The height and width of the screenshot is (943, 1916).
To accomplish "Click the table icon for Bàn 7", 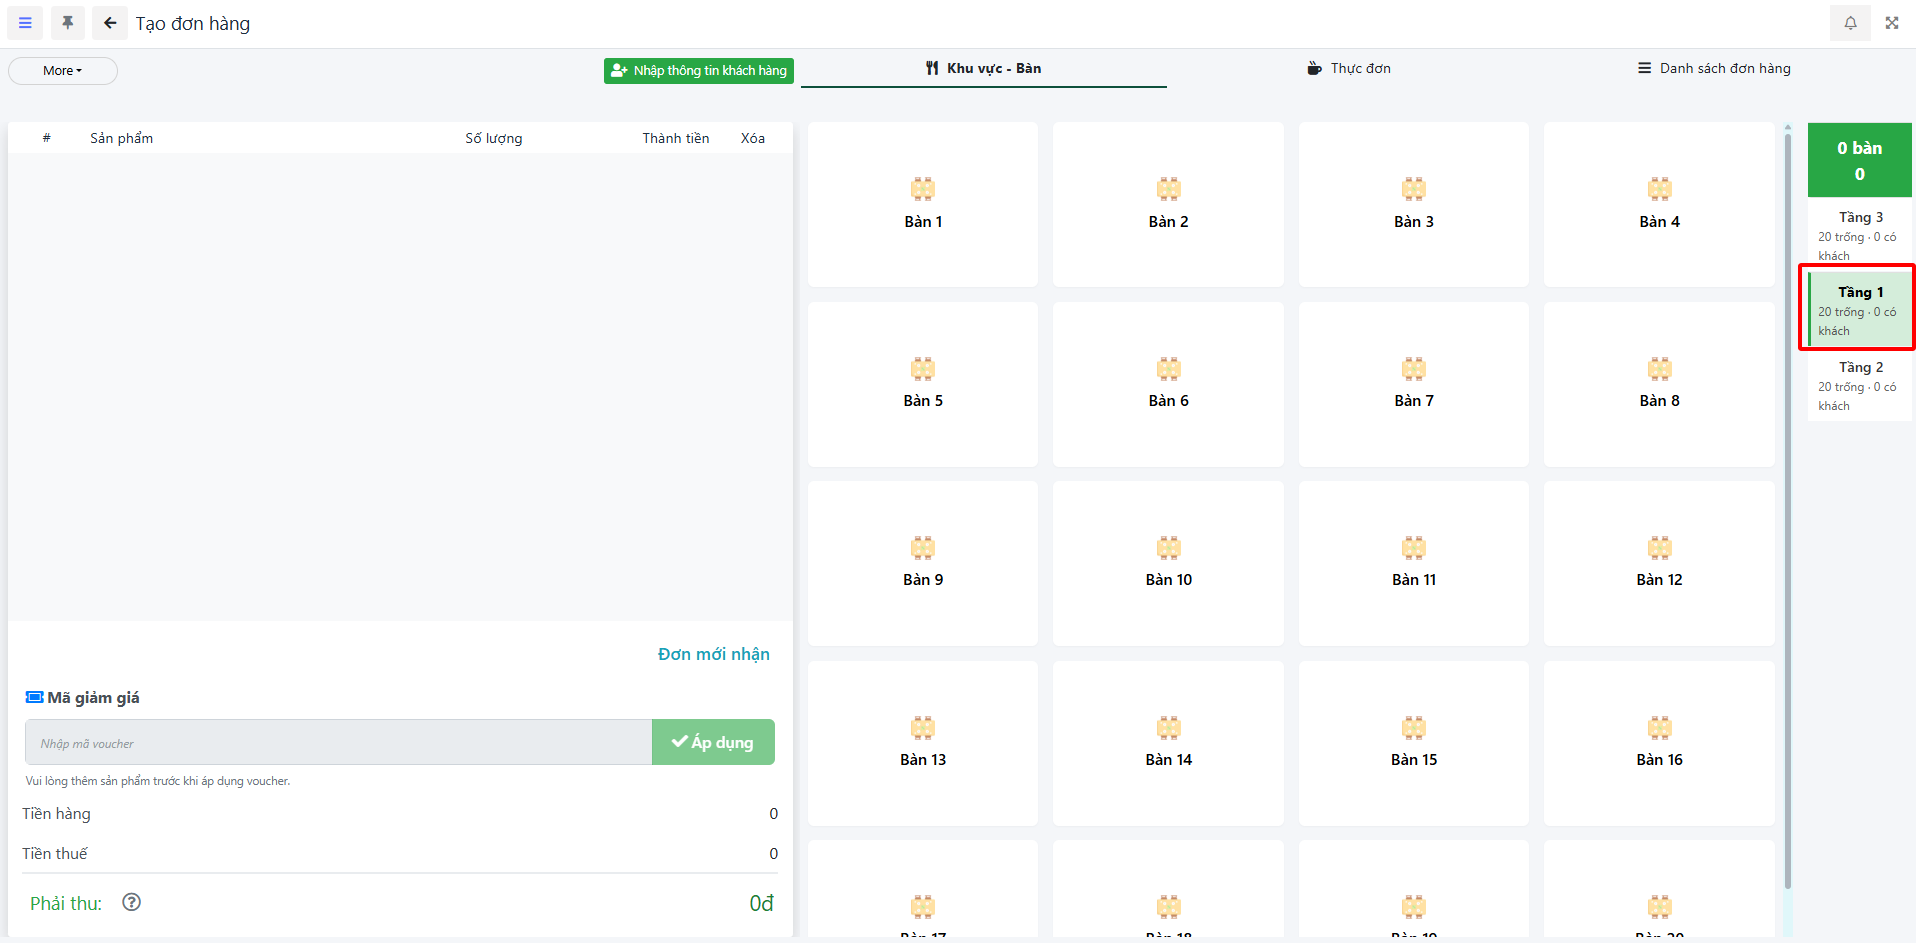I will click(1413, 369).
